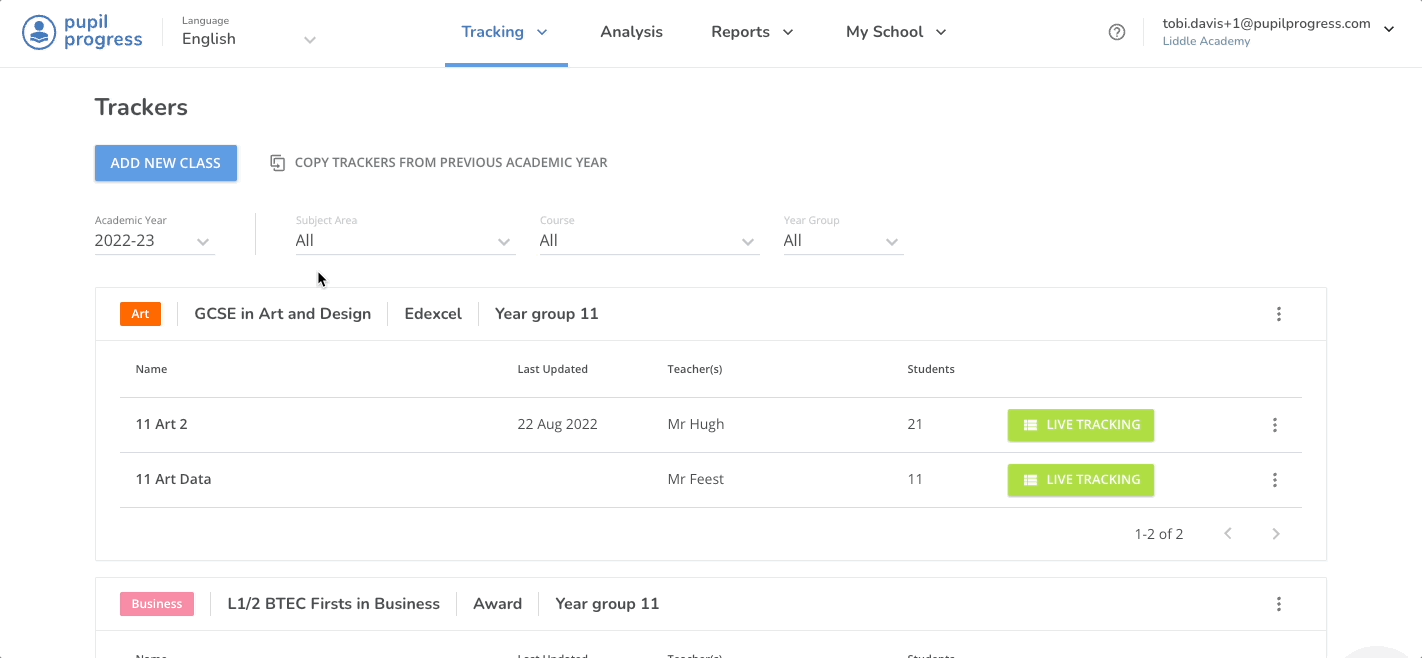Expand the Language selector dropdown

[309, 39]
